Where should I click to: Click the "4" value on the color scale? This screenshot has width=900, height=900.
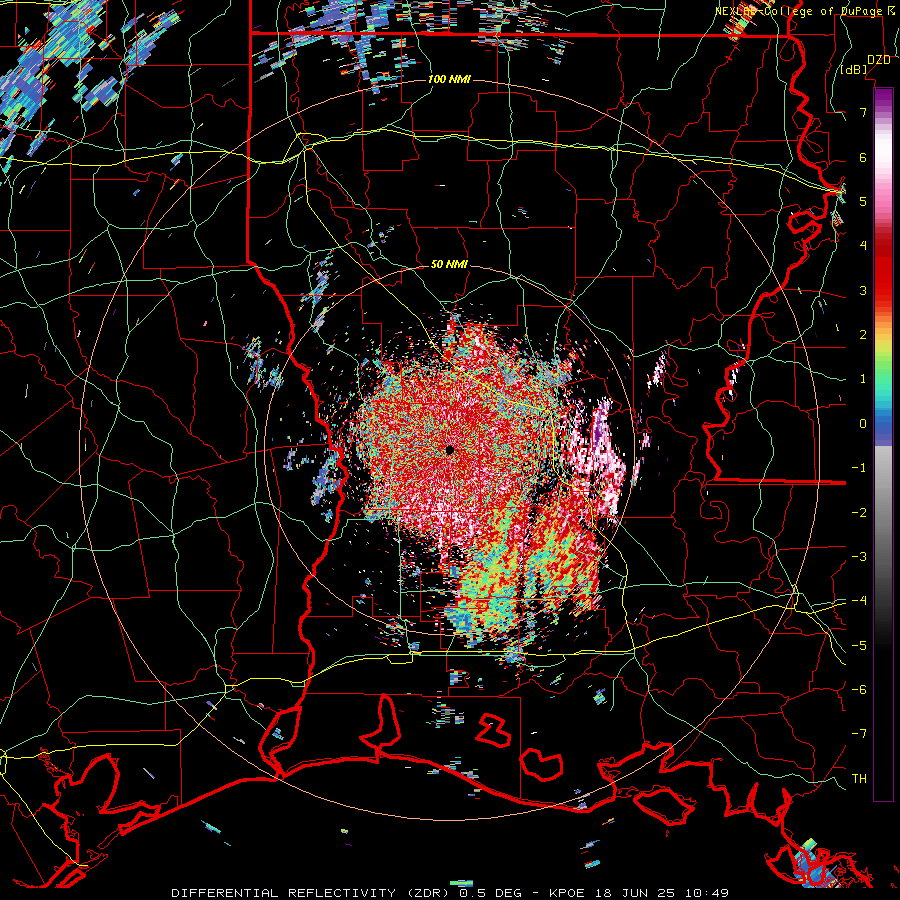[x=863, y=246]
